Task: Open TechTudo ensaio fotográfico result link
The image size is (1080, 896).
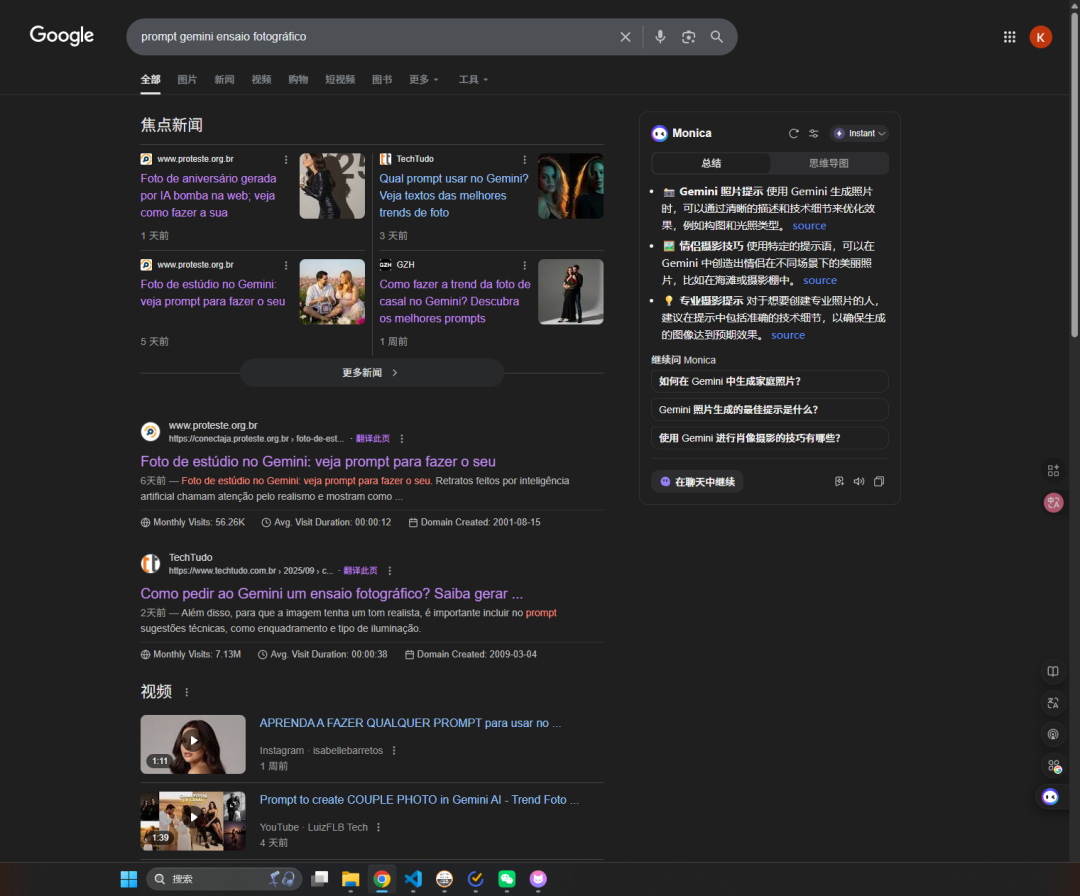Action: coord(331,594)
